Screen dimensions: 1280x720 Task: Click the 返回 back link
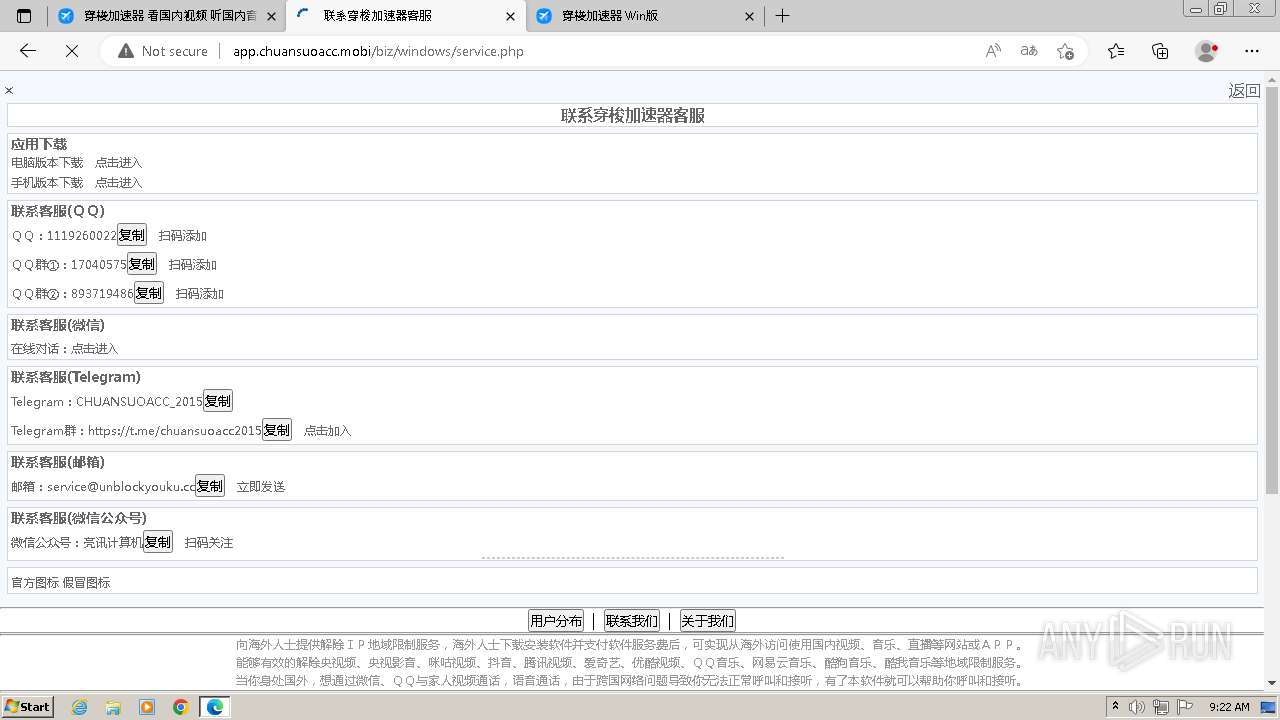tap(1244, 91)
